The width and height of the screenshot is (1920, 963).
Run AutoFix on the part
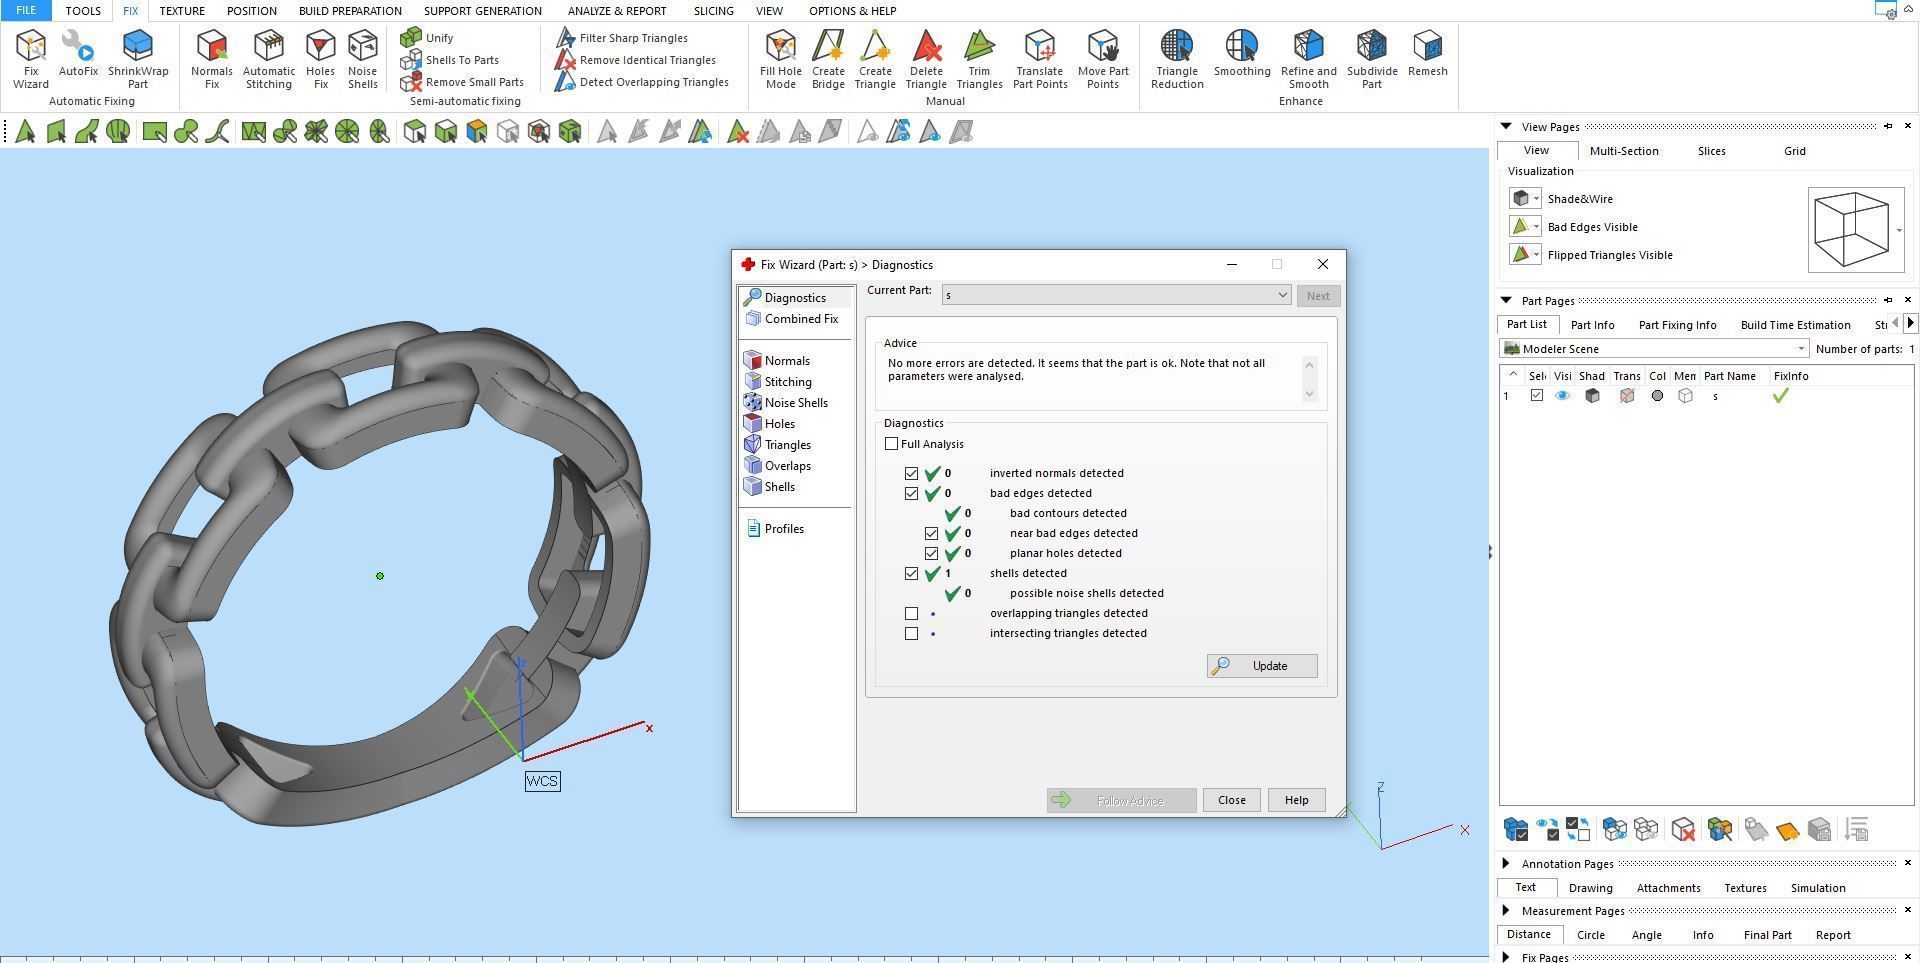tap(78, 54)
